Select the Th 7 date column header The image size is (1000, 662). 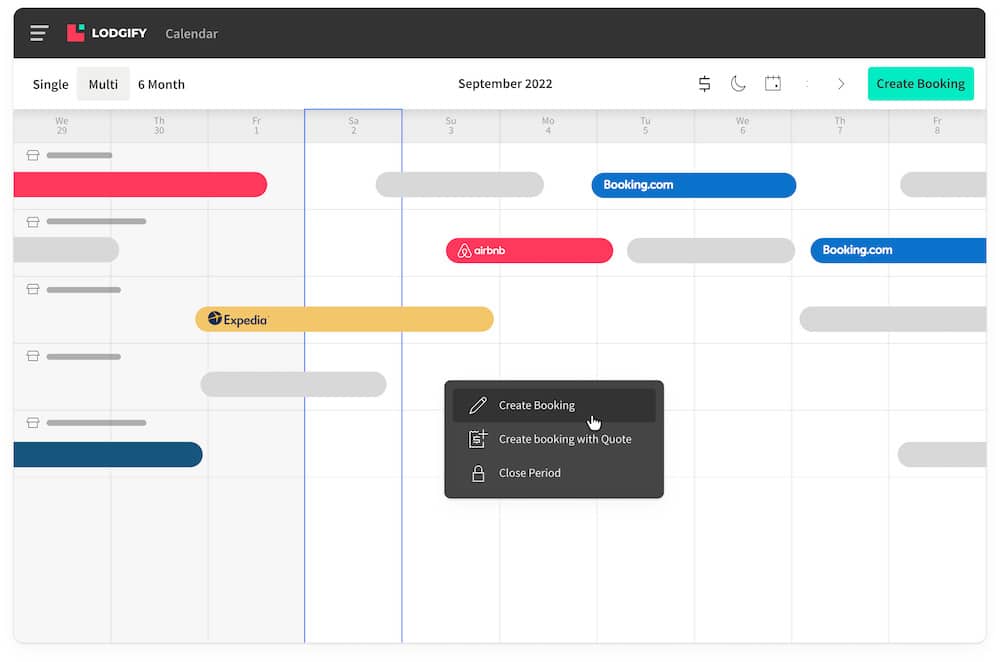pos(840,126)
